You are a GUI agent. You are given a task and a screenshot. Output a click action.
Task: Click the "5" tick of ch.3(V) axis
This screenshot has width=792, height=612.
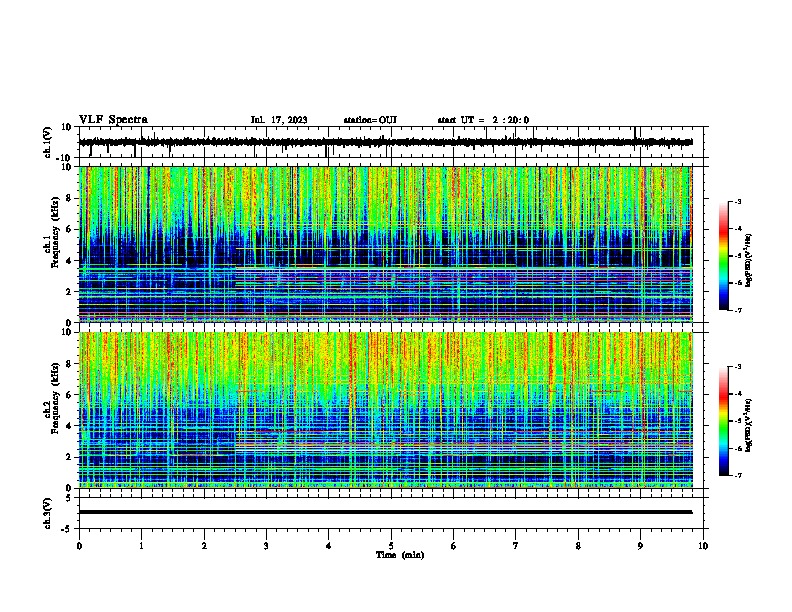pos(69,497)
